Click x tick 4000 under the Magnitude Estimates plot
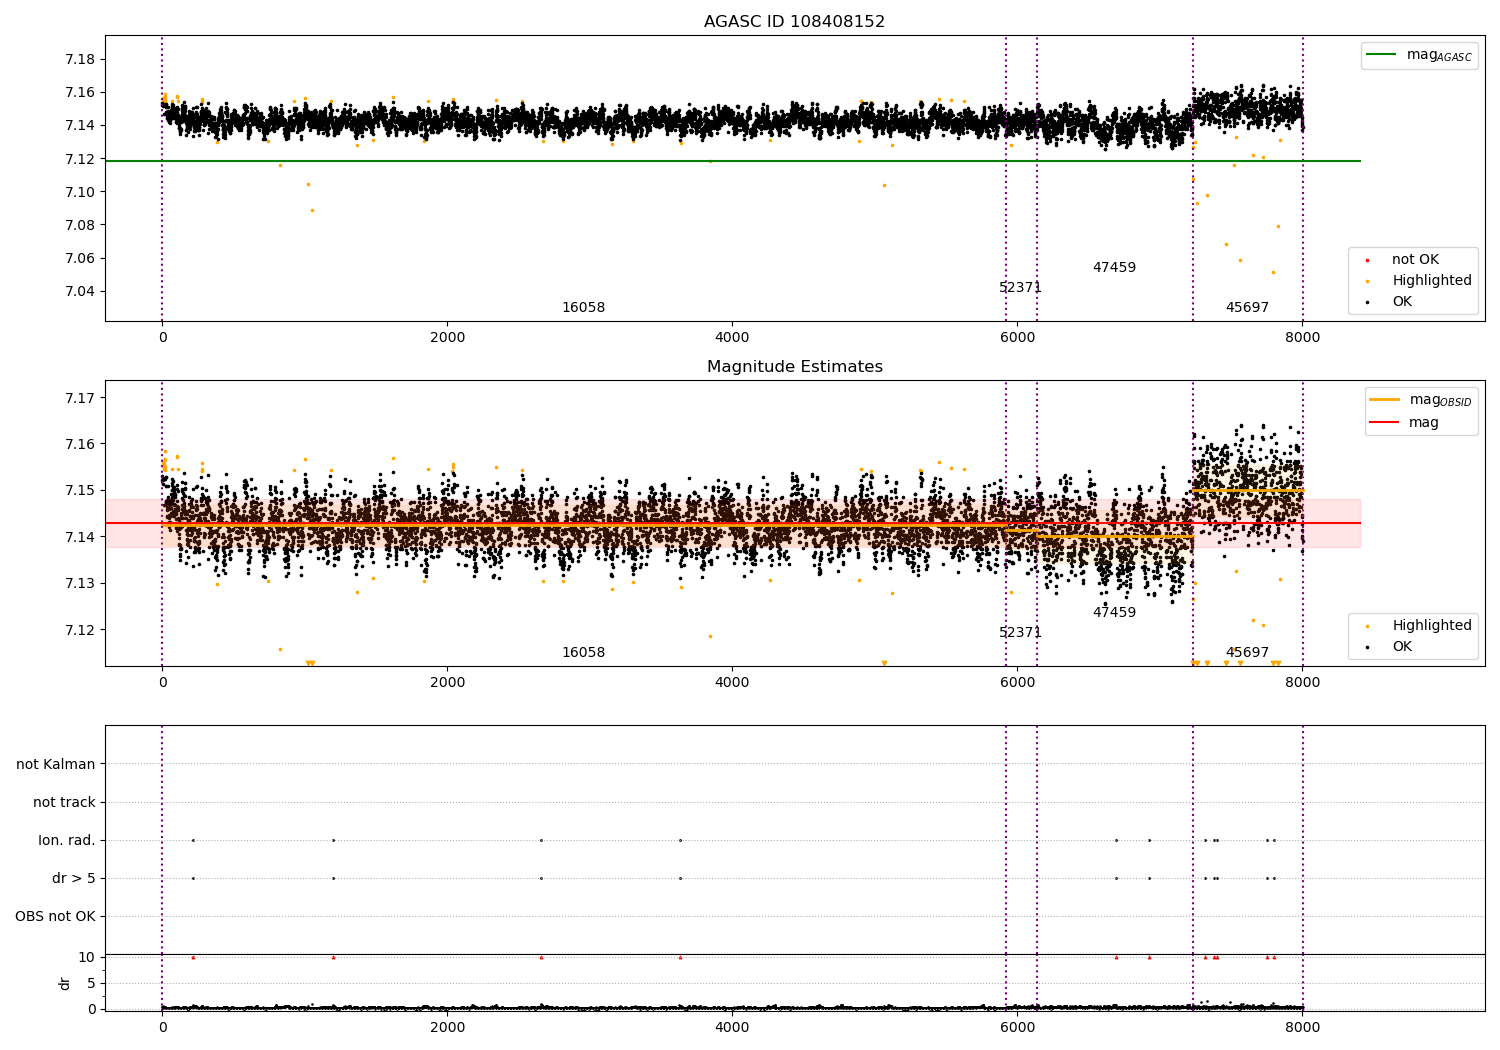 [732, 682]
